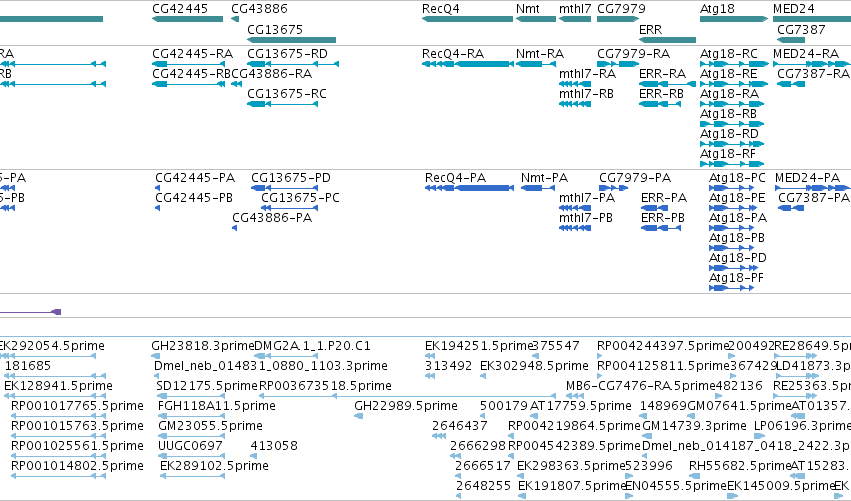Select the CG7979 gene bar
Screen dimensions: 851x501
pos(618,19)
